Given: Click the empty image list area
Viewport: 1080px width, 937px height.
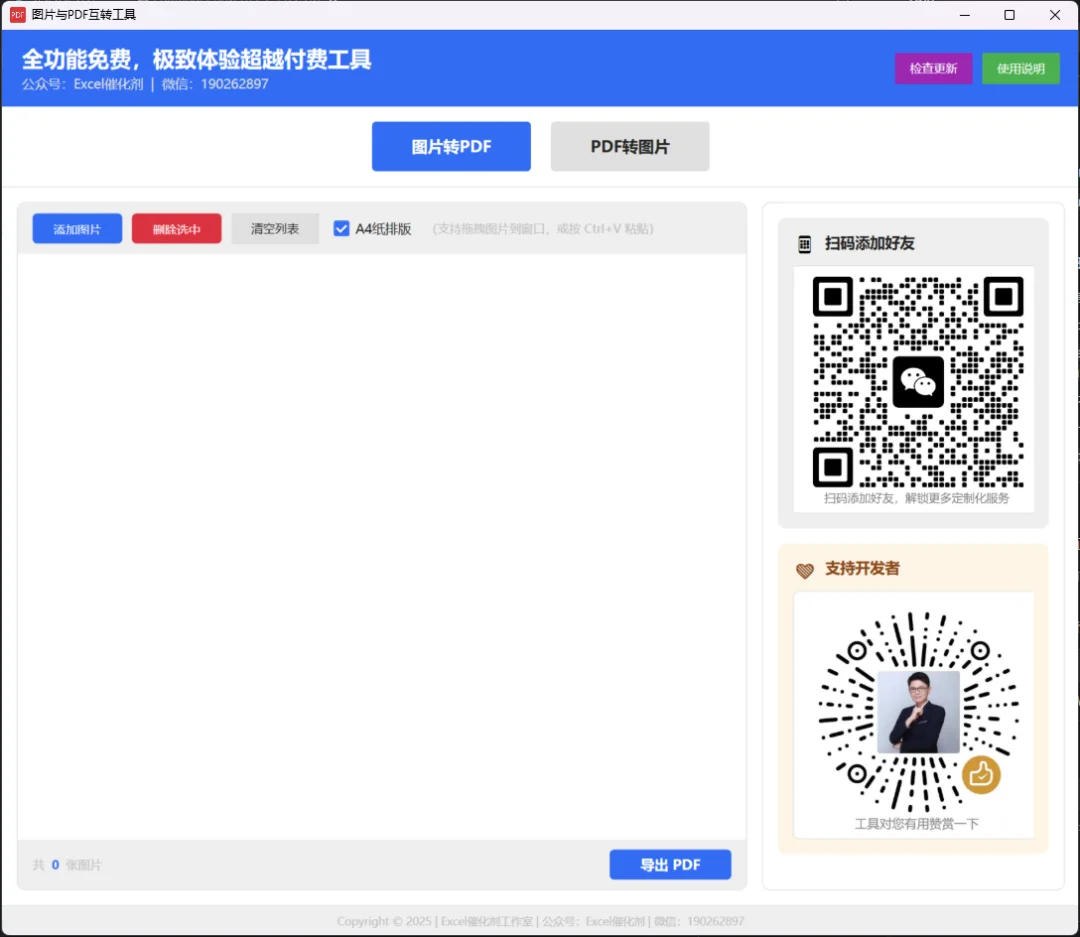Looking at the screenshot, I should (382, 546).
